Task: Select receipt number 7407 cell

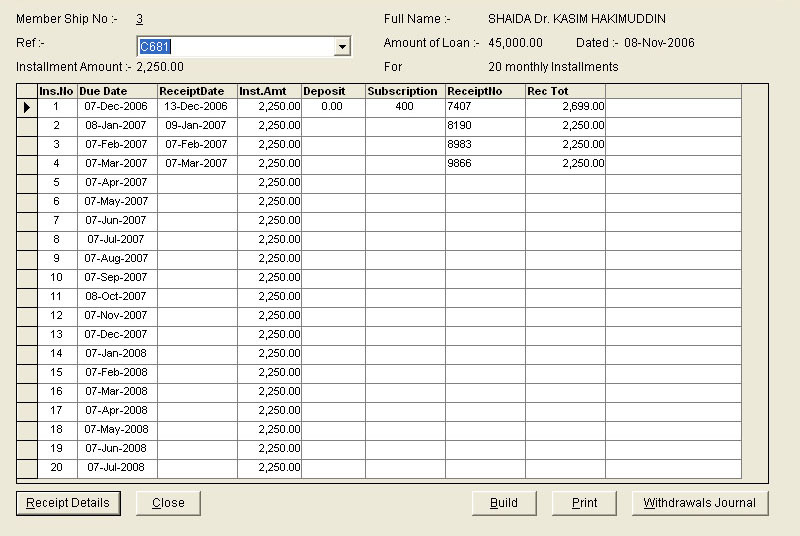Action: pyautogui.click(x=485, y=106)
